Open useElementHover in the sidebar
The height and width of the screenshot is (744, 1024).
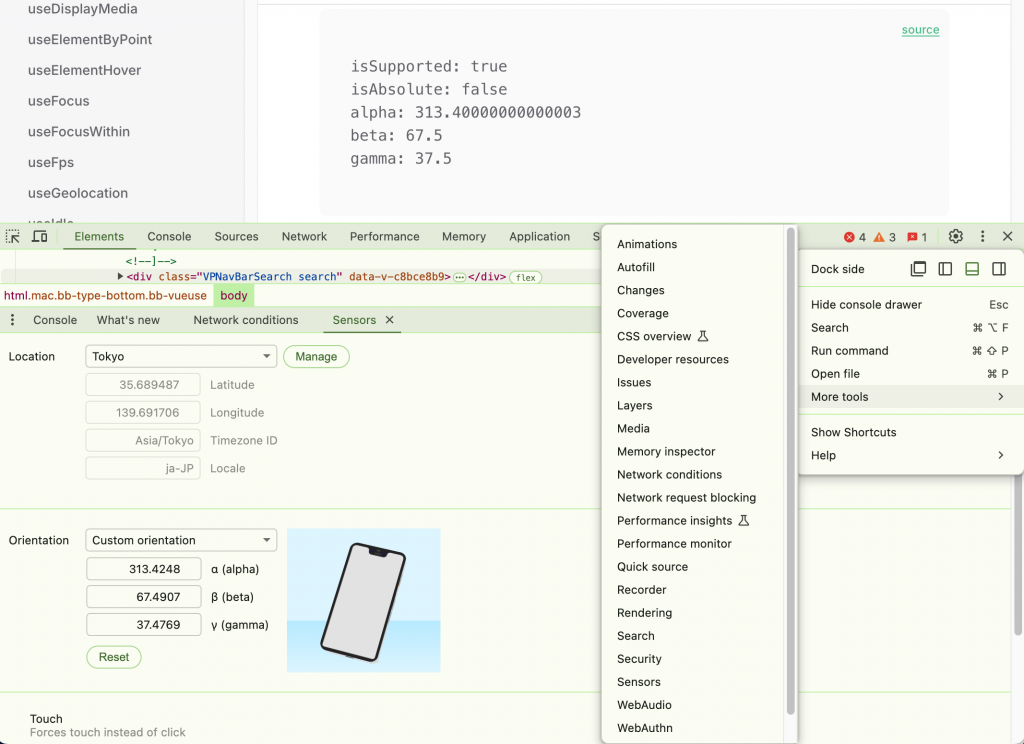pyautogui.click(x=84, y=70)
